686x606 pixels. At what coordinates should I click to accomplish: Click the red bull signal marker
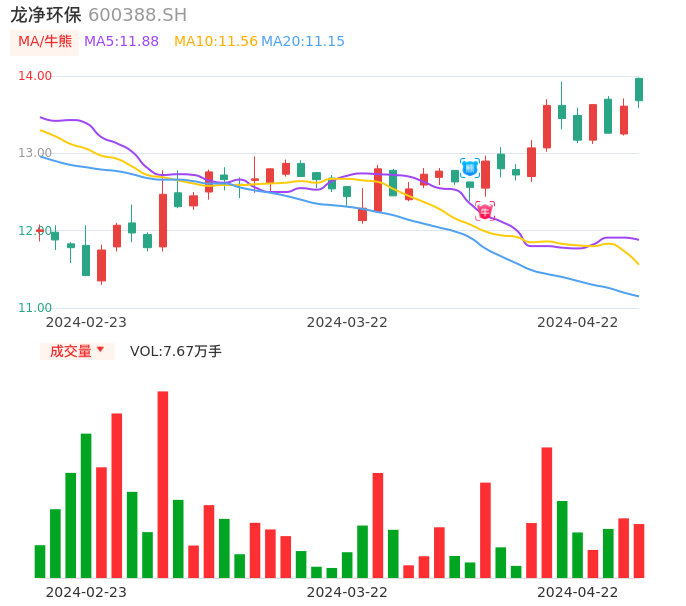[485, 211]
